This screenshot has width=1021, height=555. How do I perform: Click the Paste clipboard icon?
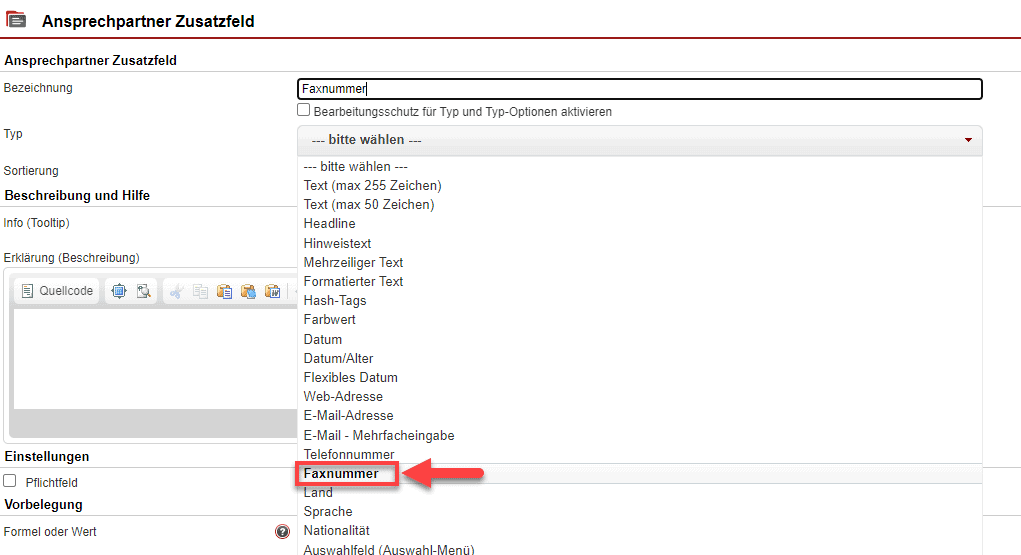225,291
